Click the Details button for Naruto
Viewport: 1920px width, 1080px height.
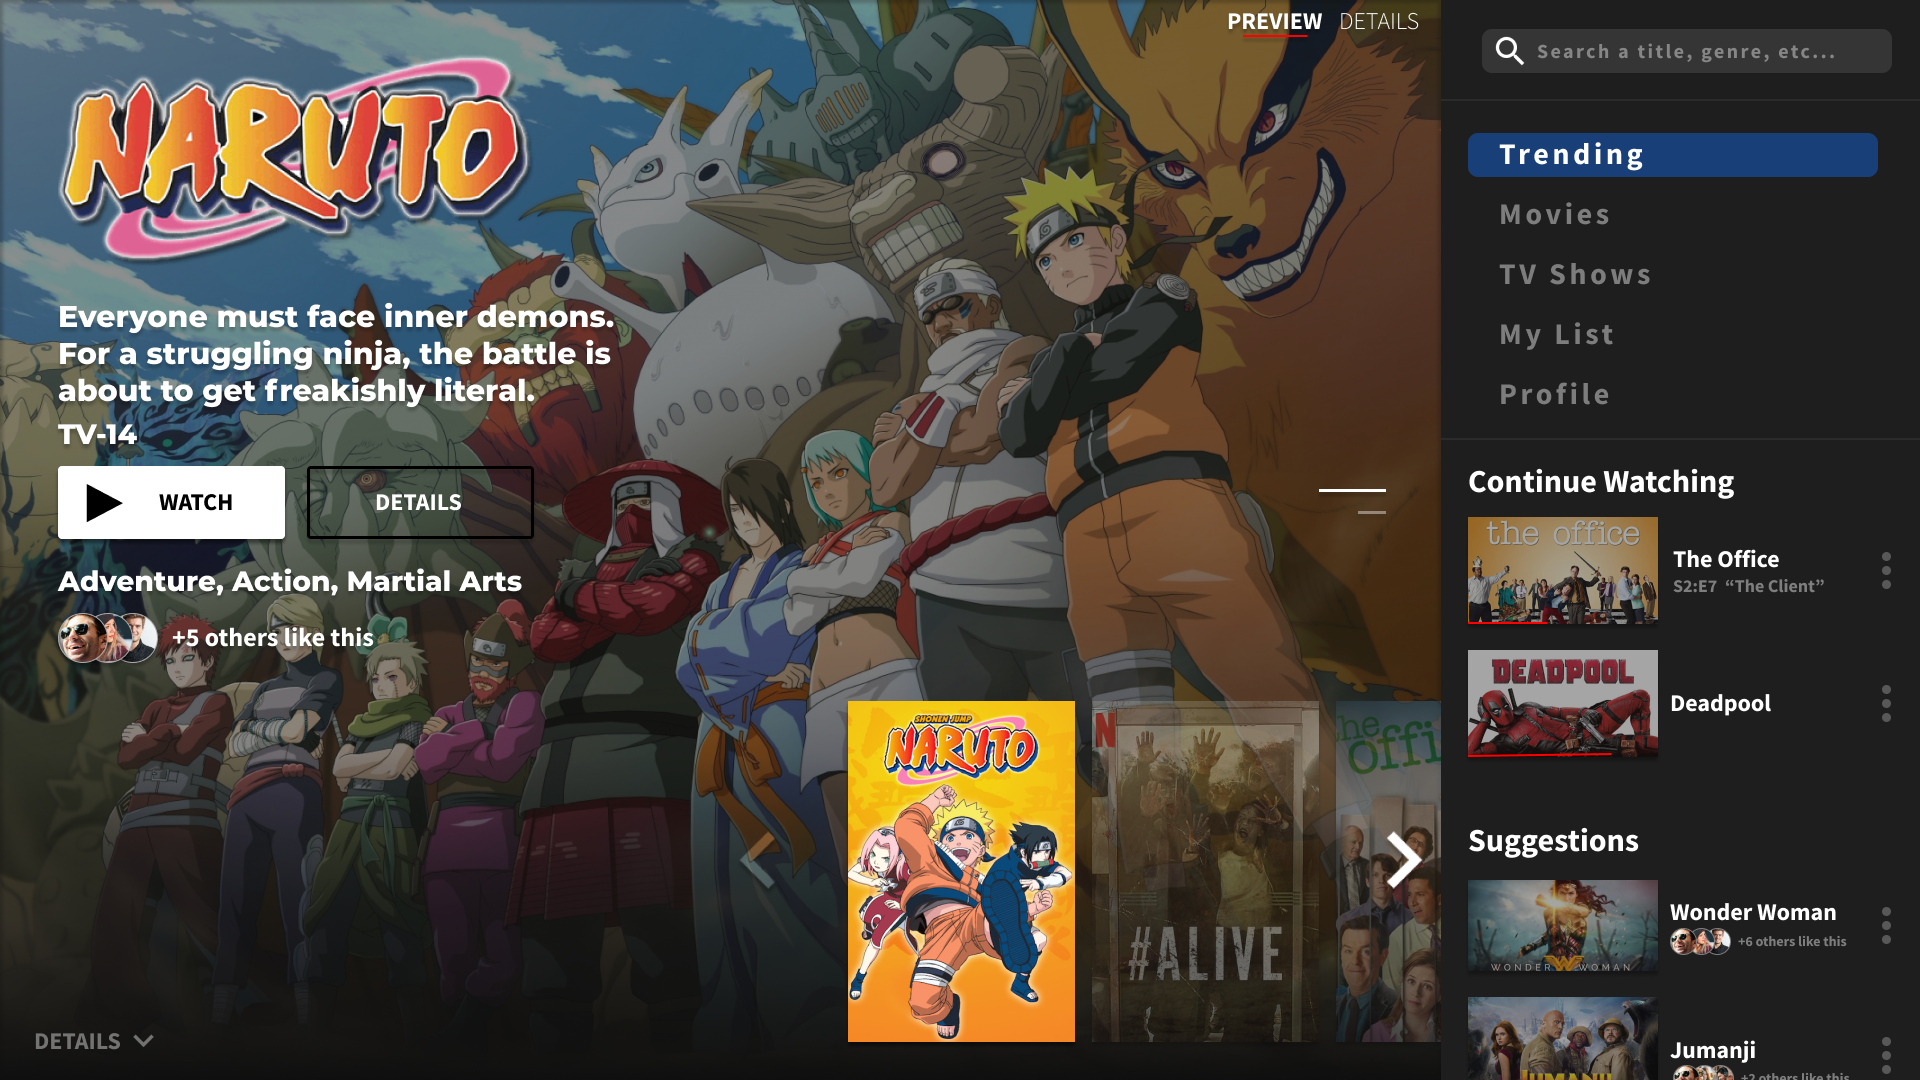tap(419, 501)
